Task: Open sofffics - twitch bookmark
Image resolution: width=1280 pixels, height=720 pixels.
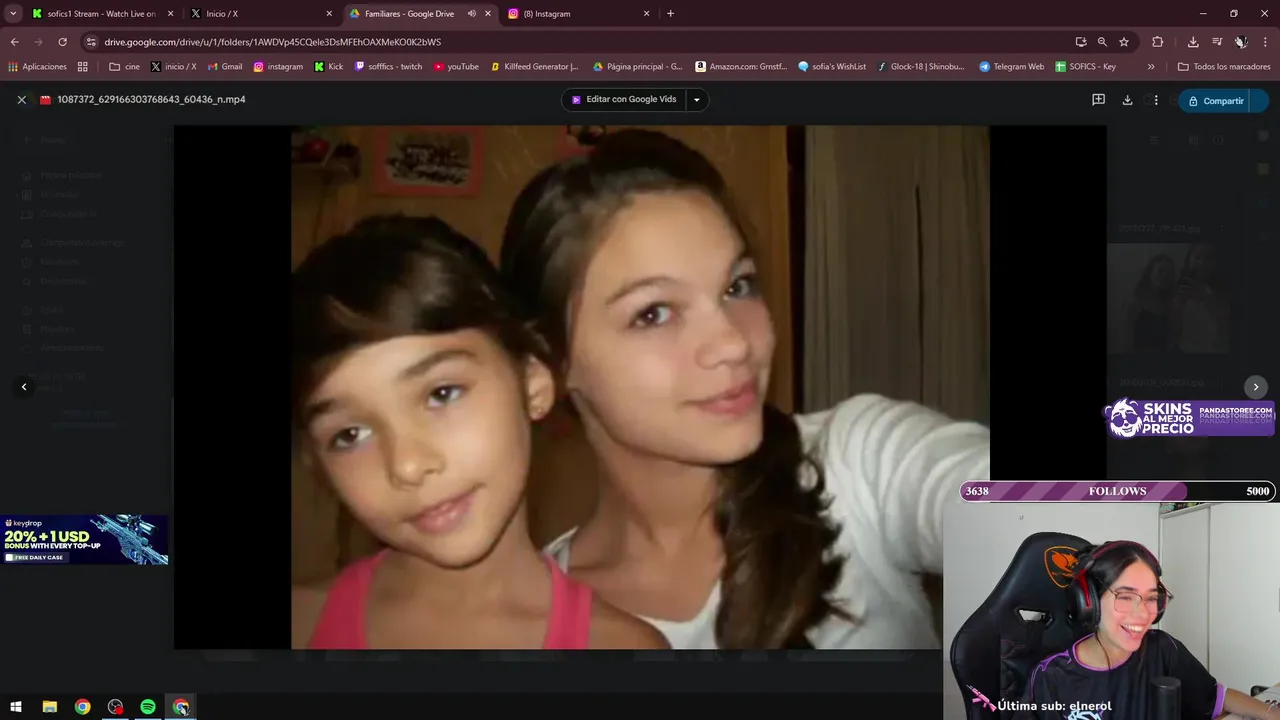Action: pos(388,67)
